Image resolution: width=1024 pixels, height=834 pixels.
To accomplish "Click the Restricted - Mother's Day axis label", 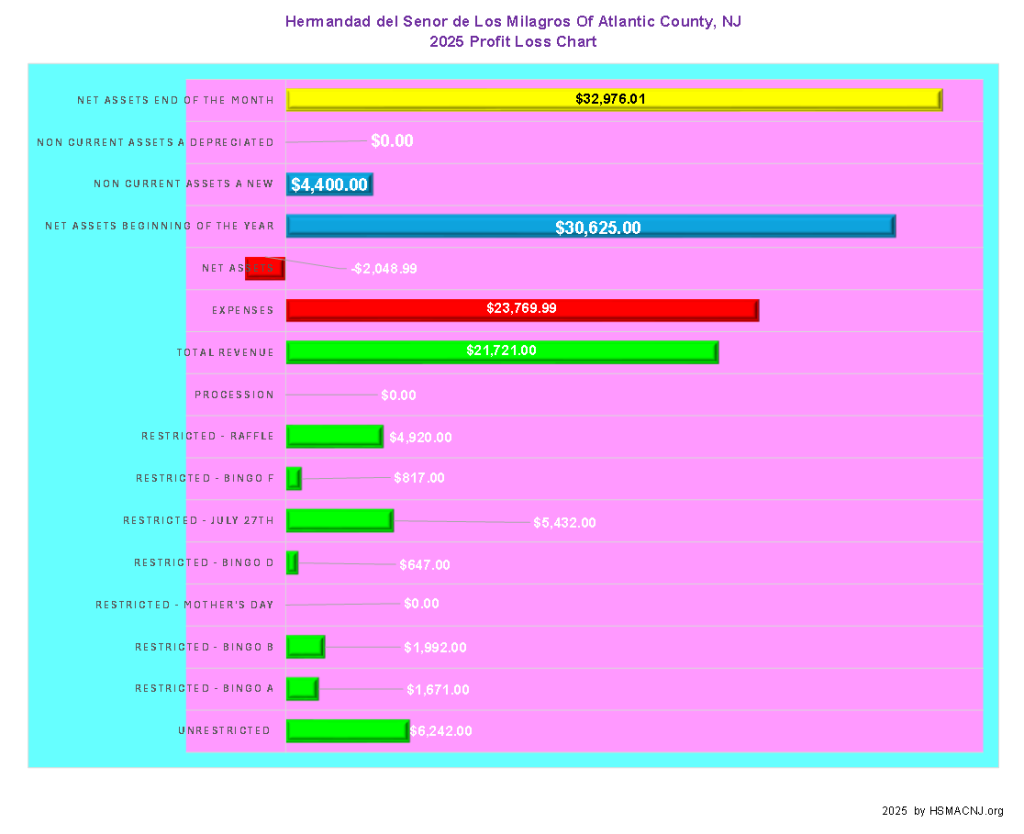I will point(184,605).
